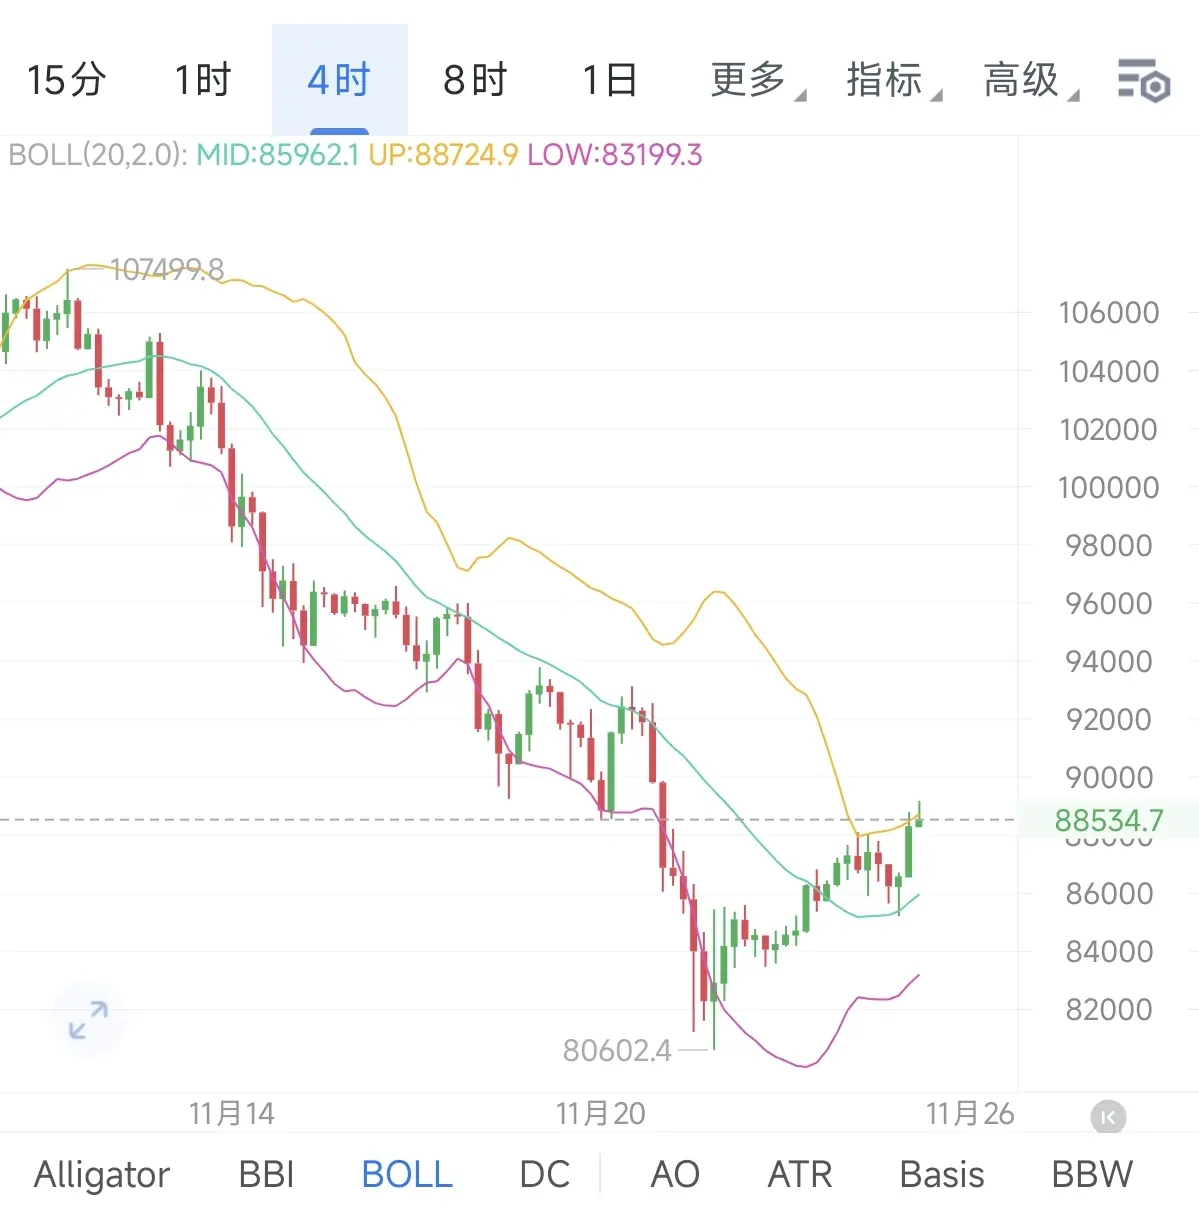Click the 96000 price axis label
This screenshot has height=1218, width=1199.
pos(1109,603)
